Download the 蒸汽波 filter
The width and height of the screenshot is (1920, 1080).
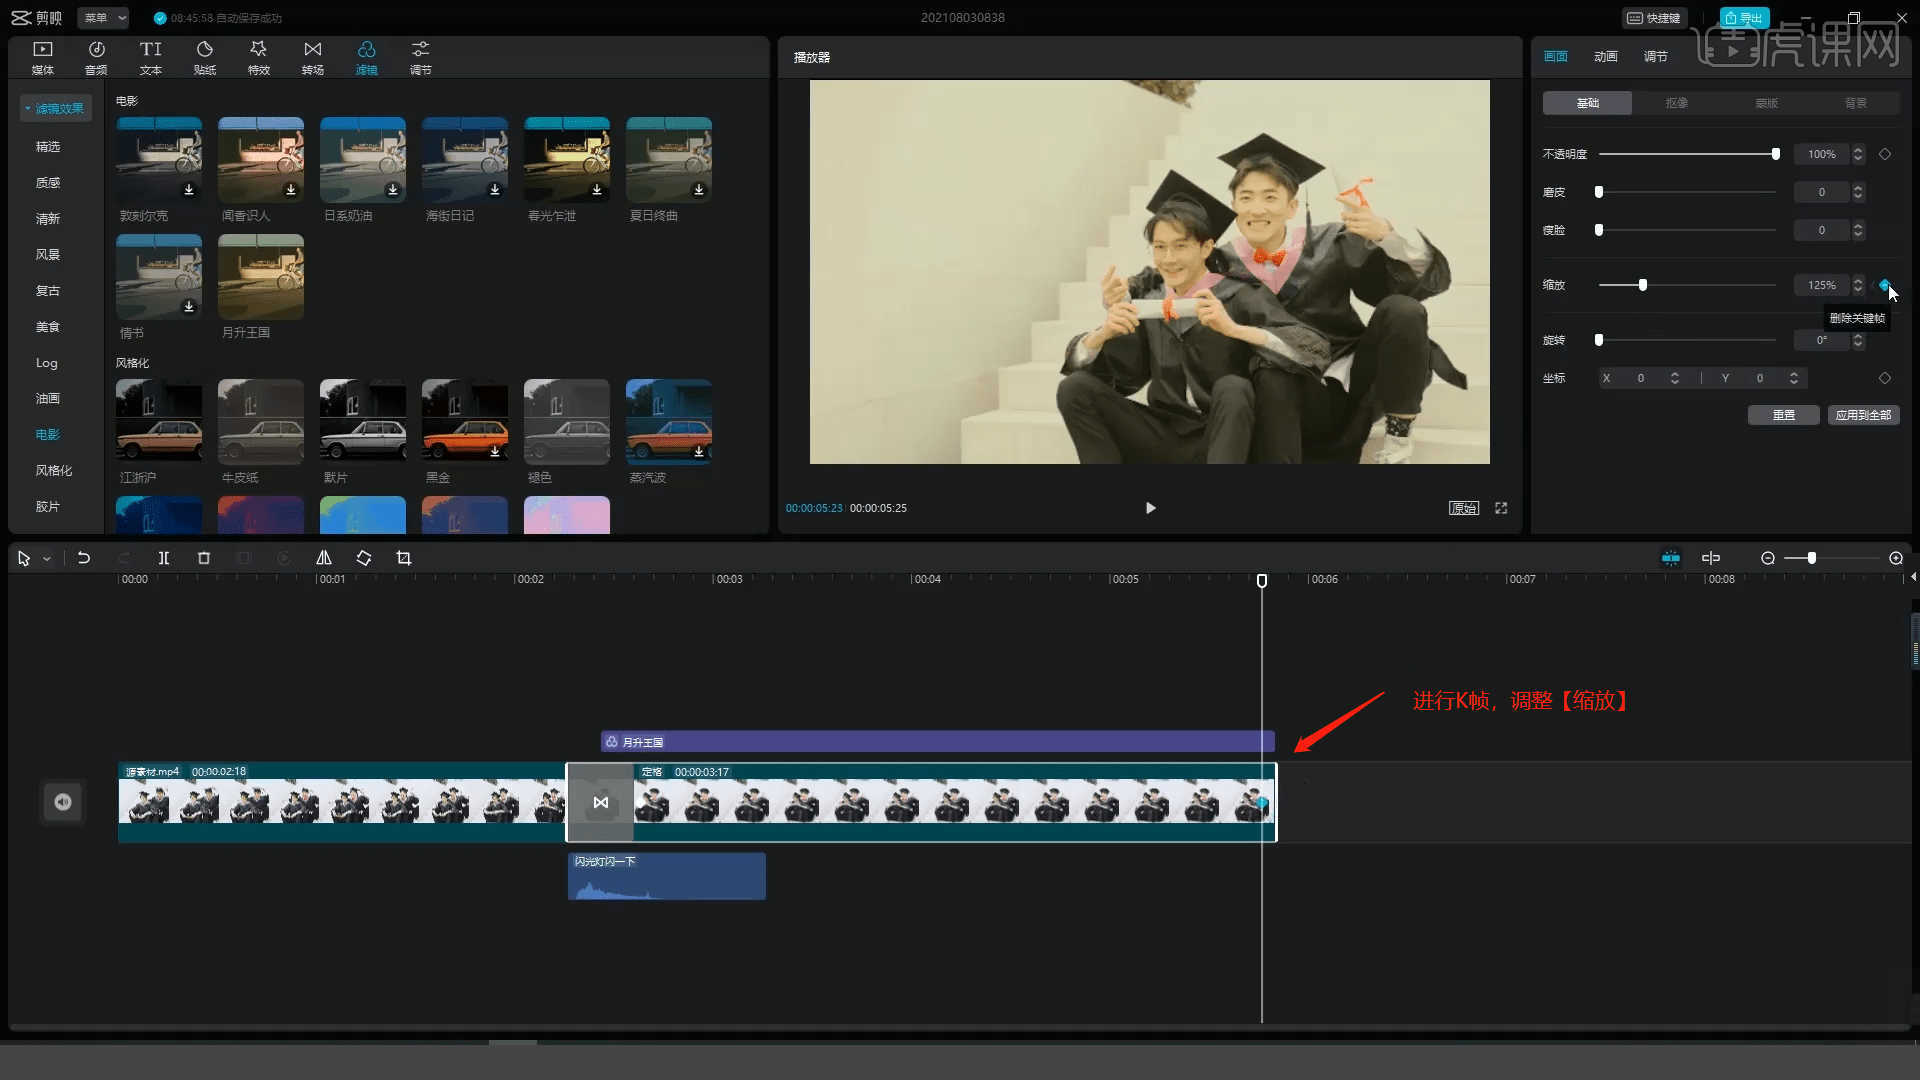(699, 452)
